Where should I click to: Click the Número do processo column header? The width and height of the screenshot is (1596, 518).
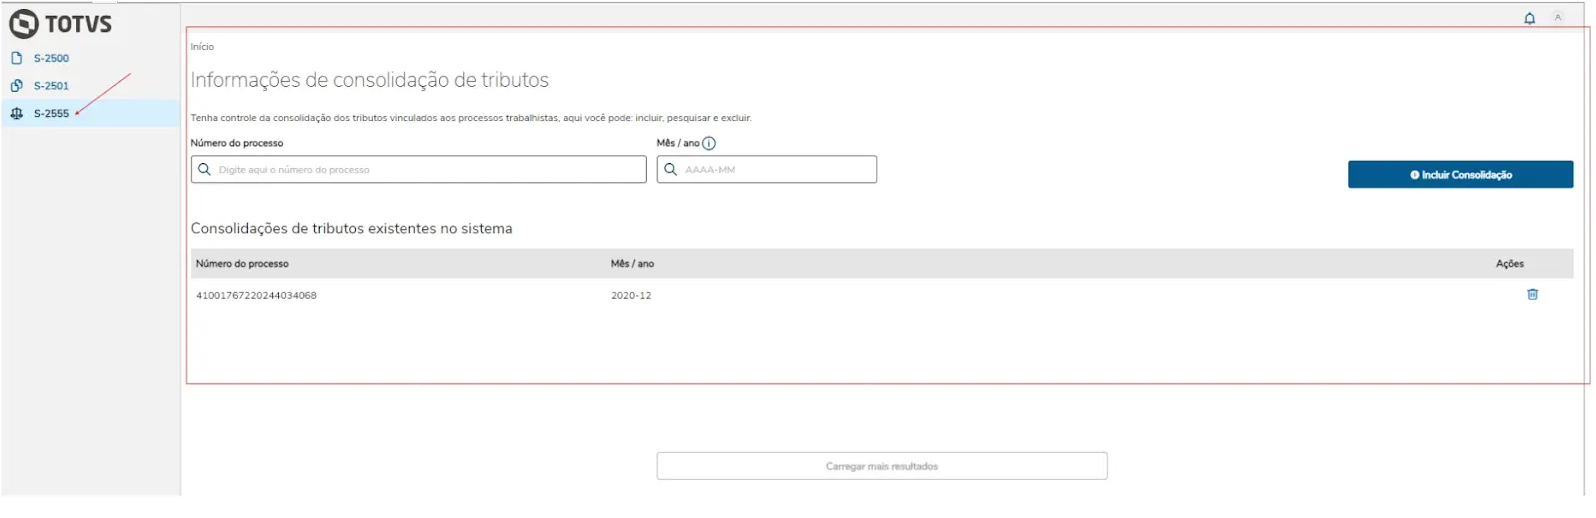242,264
